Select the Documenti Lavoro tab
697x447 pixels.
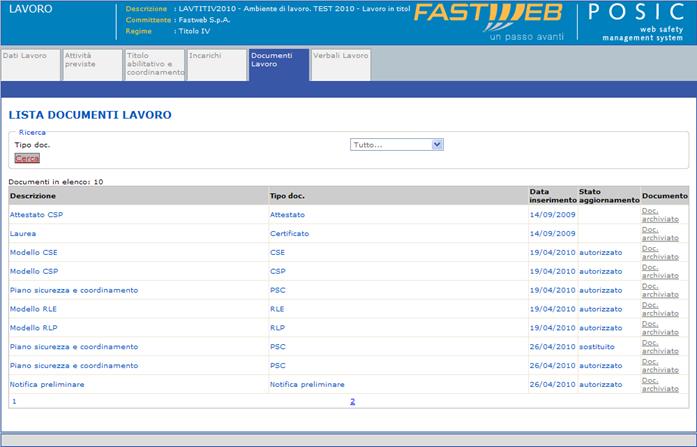(279, 65)
